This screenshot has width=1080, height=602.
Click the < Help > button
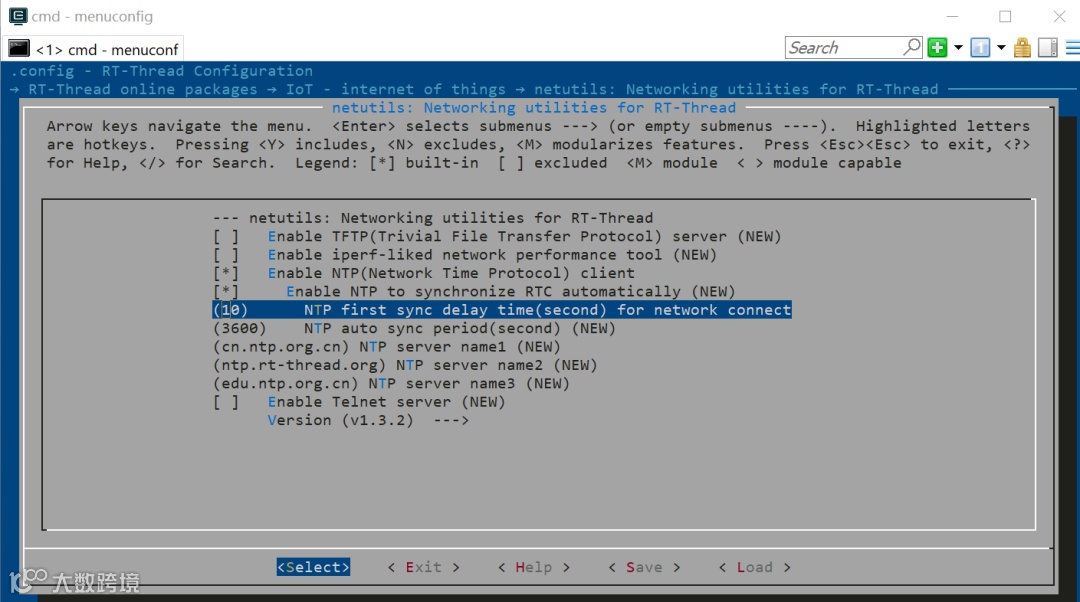(534, 567)
